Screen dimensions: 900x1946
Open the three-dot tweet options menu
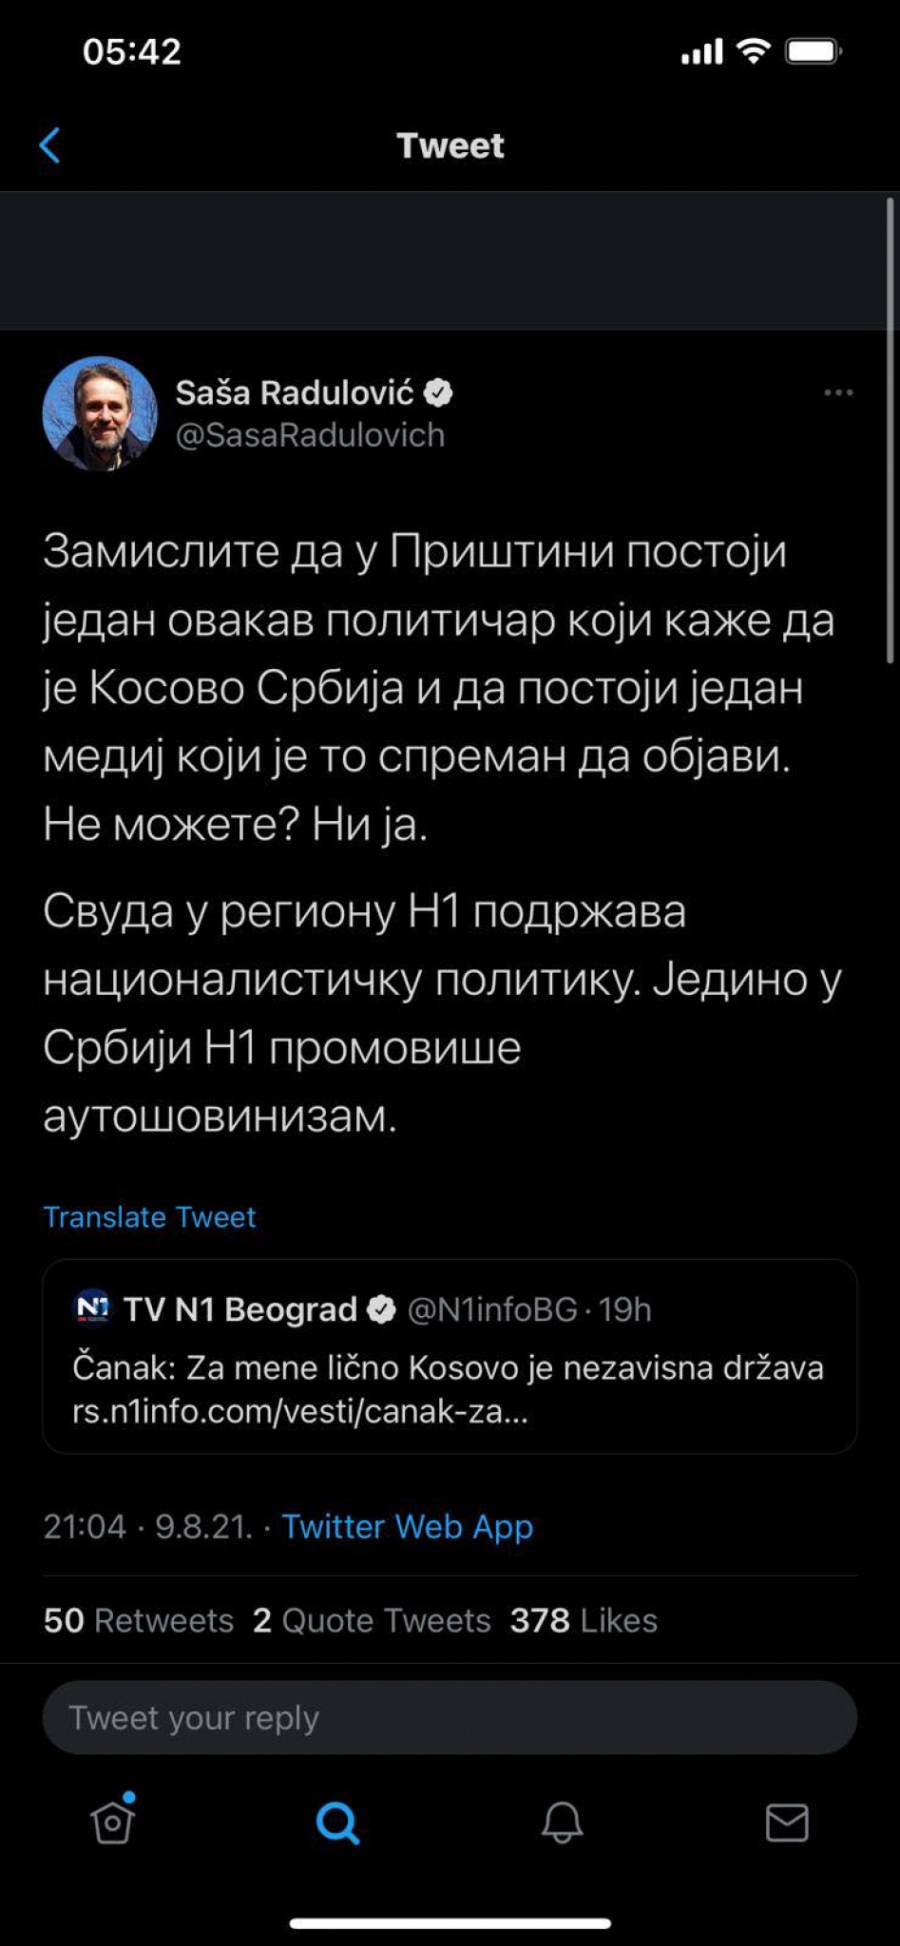pyautogui.click(x=838, y=393)
